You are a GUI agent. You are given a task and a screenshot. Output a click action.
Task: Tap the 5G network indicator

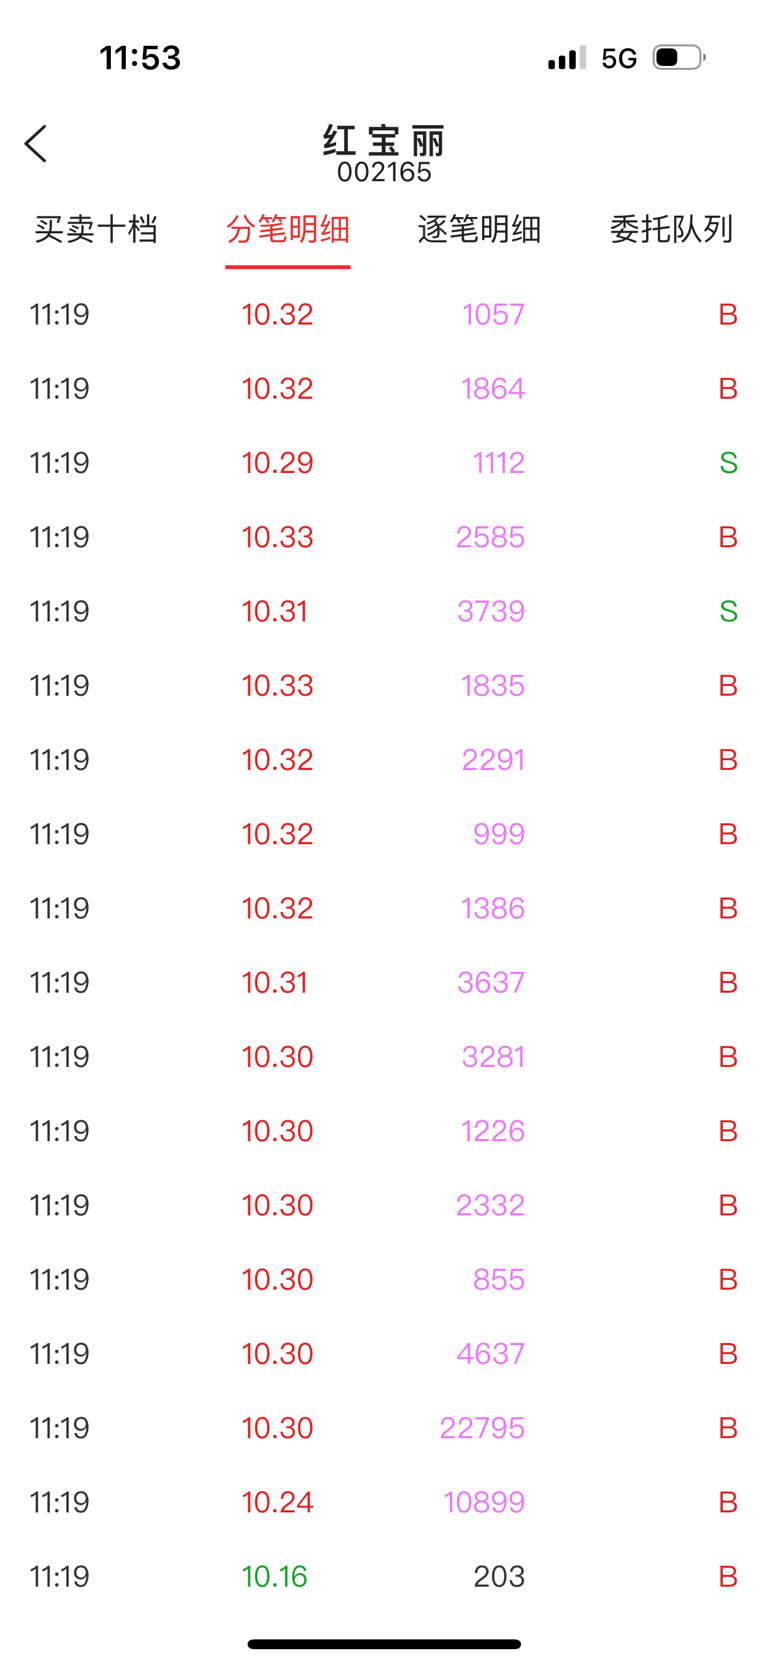619,58
